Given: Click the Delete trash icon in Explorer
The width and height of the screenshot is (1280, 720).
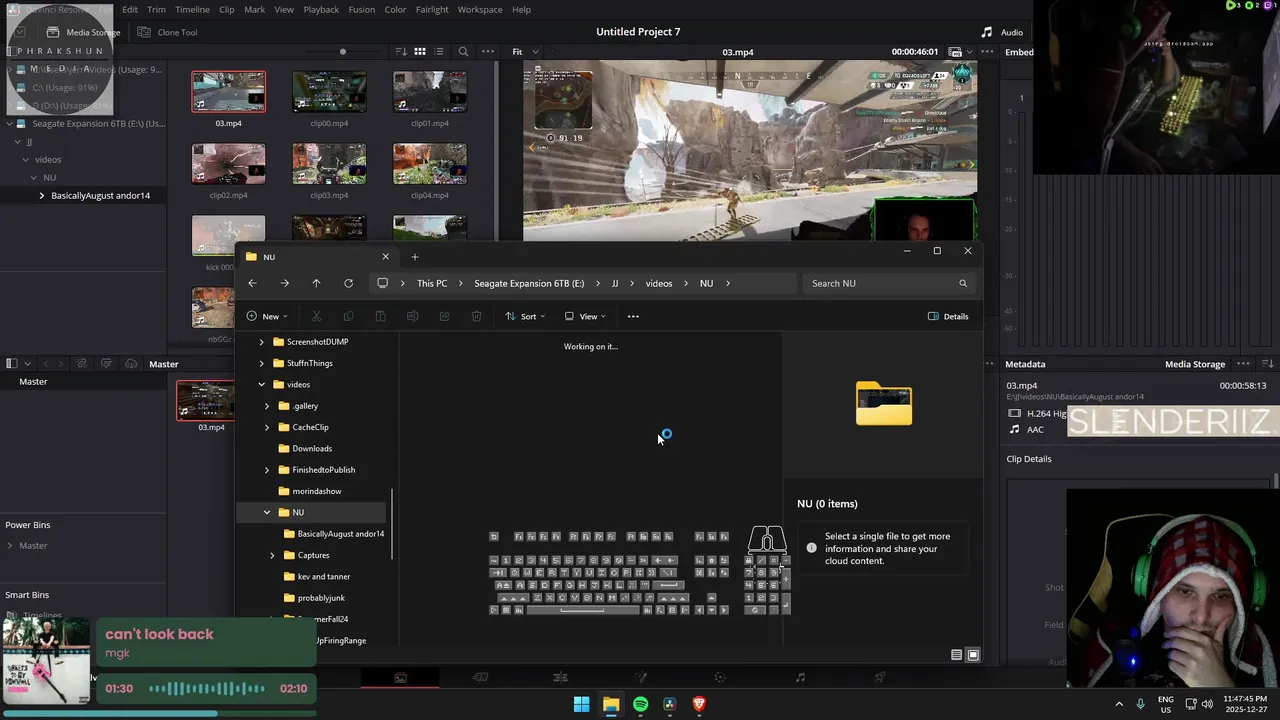Looking at the screenshot, I should coord(476,316).
